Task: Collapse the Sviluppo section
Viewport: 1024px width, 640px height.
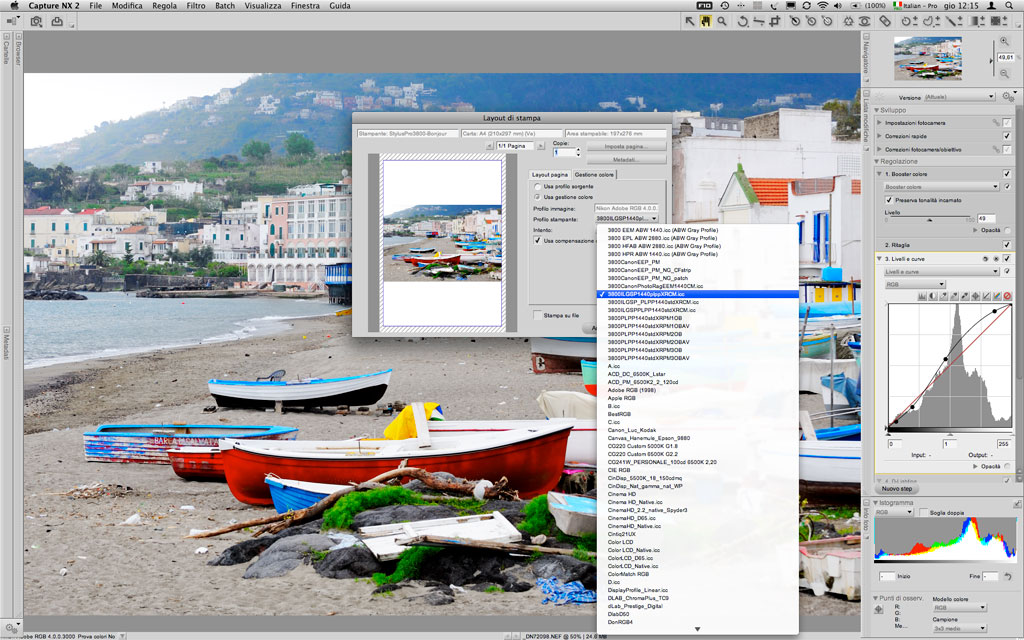Action: (876, 110)
